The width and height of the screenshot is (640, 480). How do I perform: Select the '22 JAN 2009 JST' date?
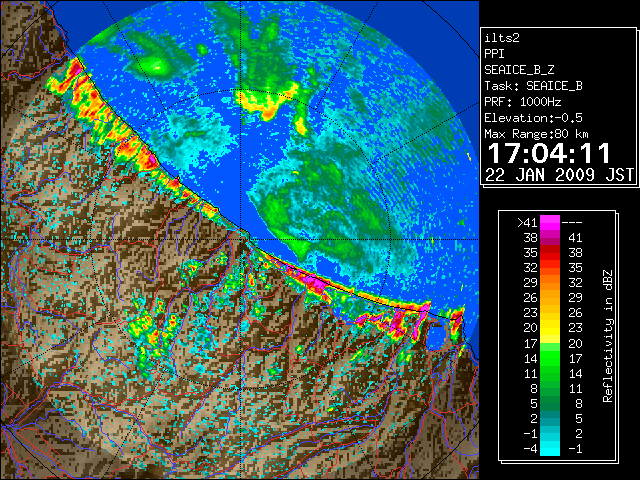click(x=559, y=175)
